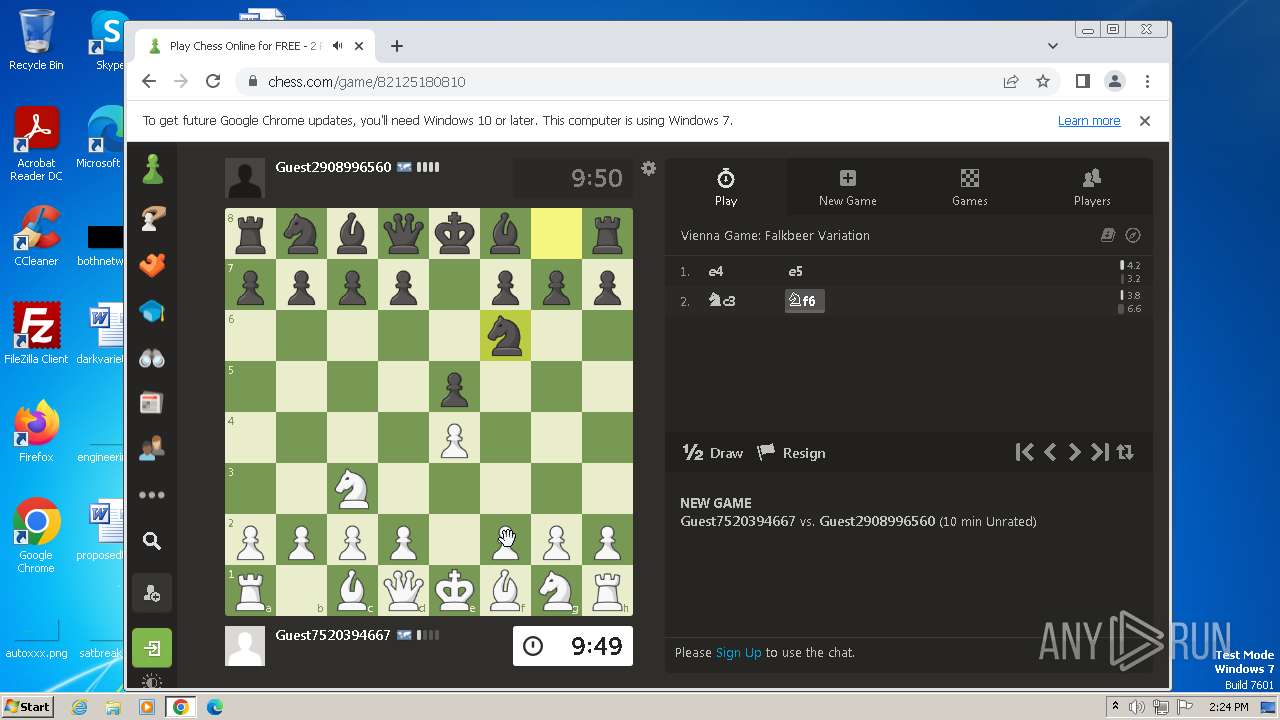Click Learn more link in update banner
This screenshot has height=720, width=1280.
click(1089, 120)
